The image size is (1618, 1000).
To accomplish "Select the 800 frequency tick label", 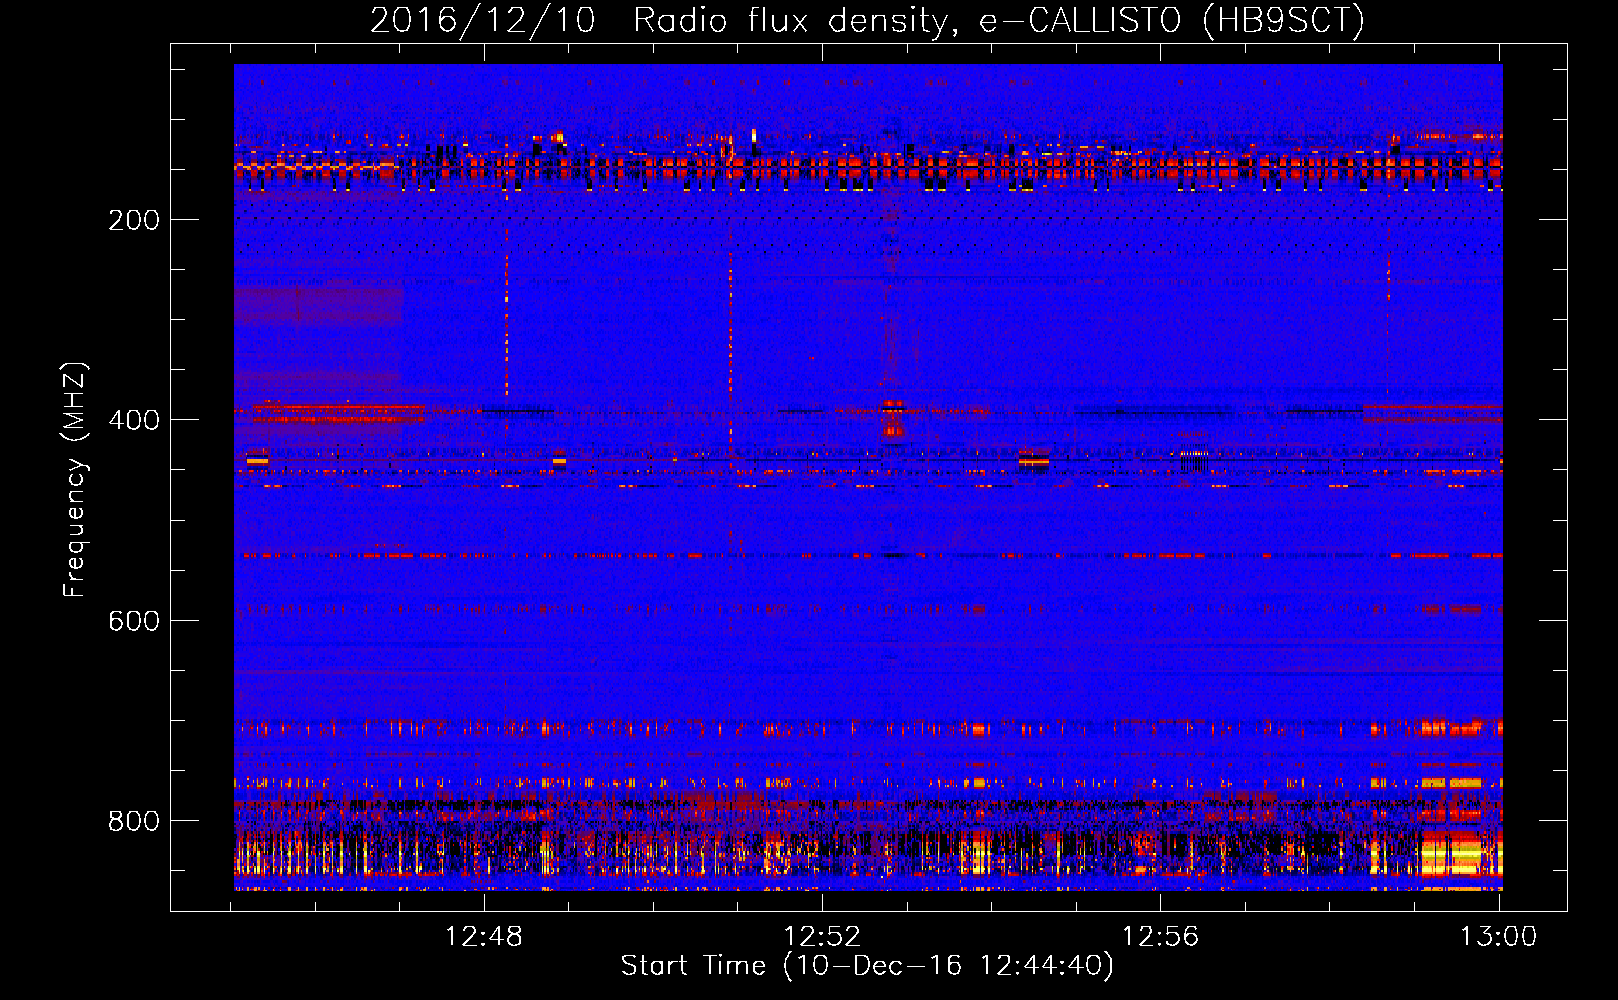I will point(134,821).
